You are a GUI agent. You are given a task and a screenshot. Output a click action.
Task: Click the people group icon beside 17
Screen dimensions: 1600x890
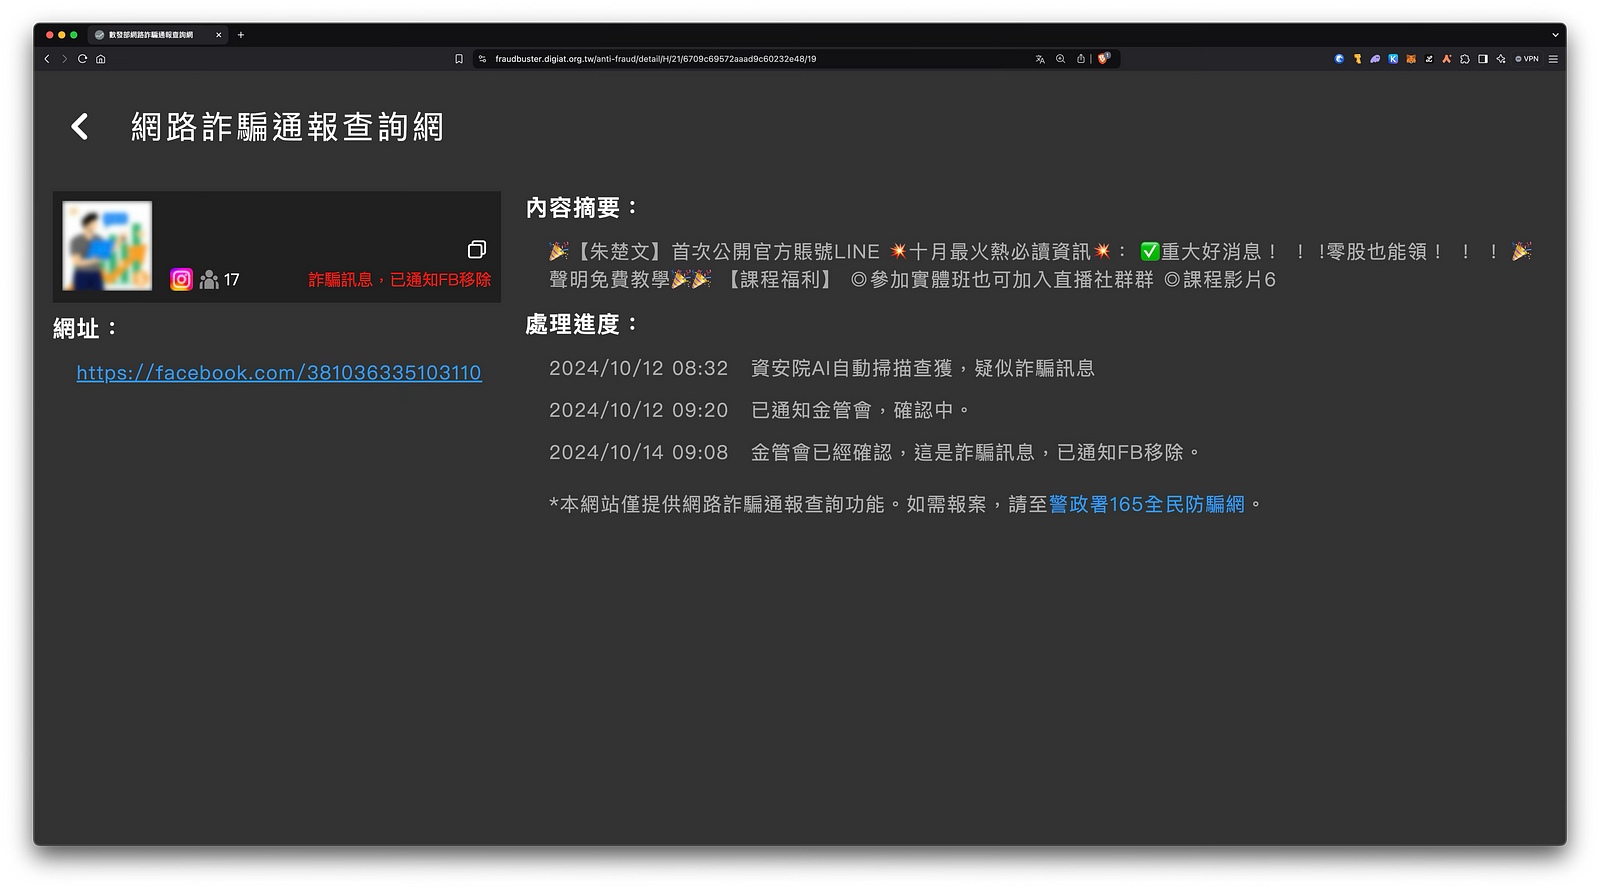coord(209,280)
